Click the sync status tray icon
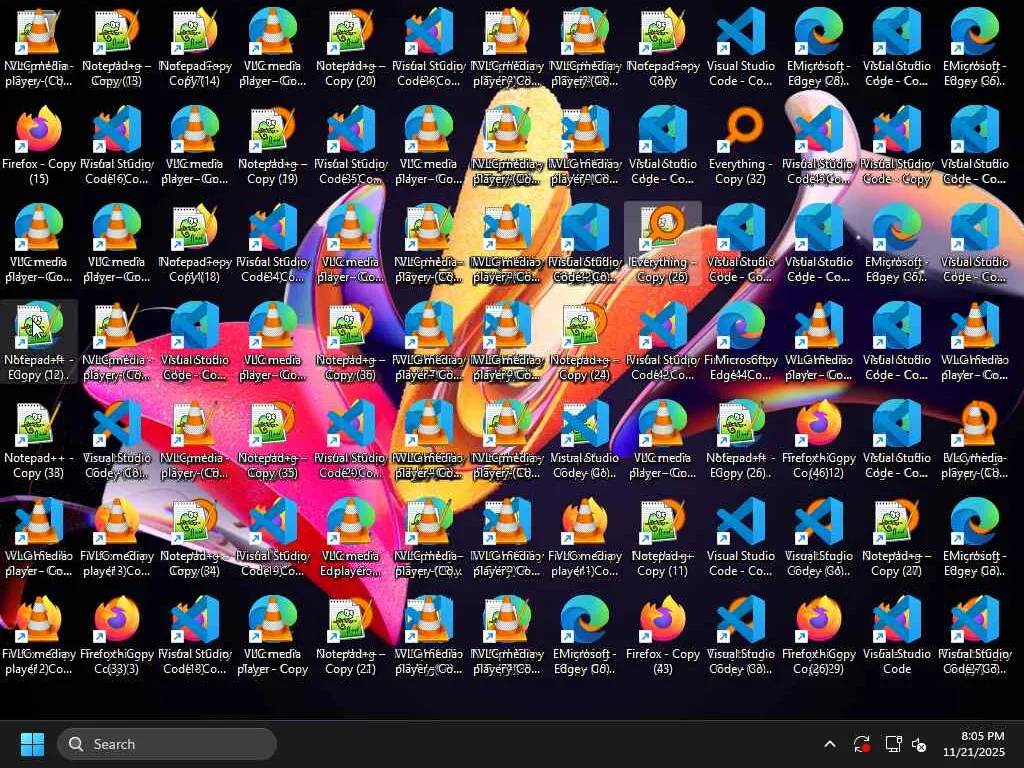 point(861,744)
